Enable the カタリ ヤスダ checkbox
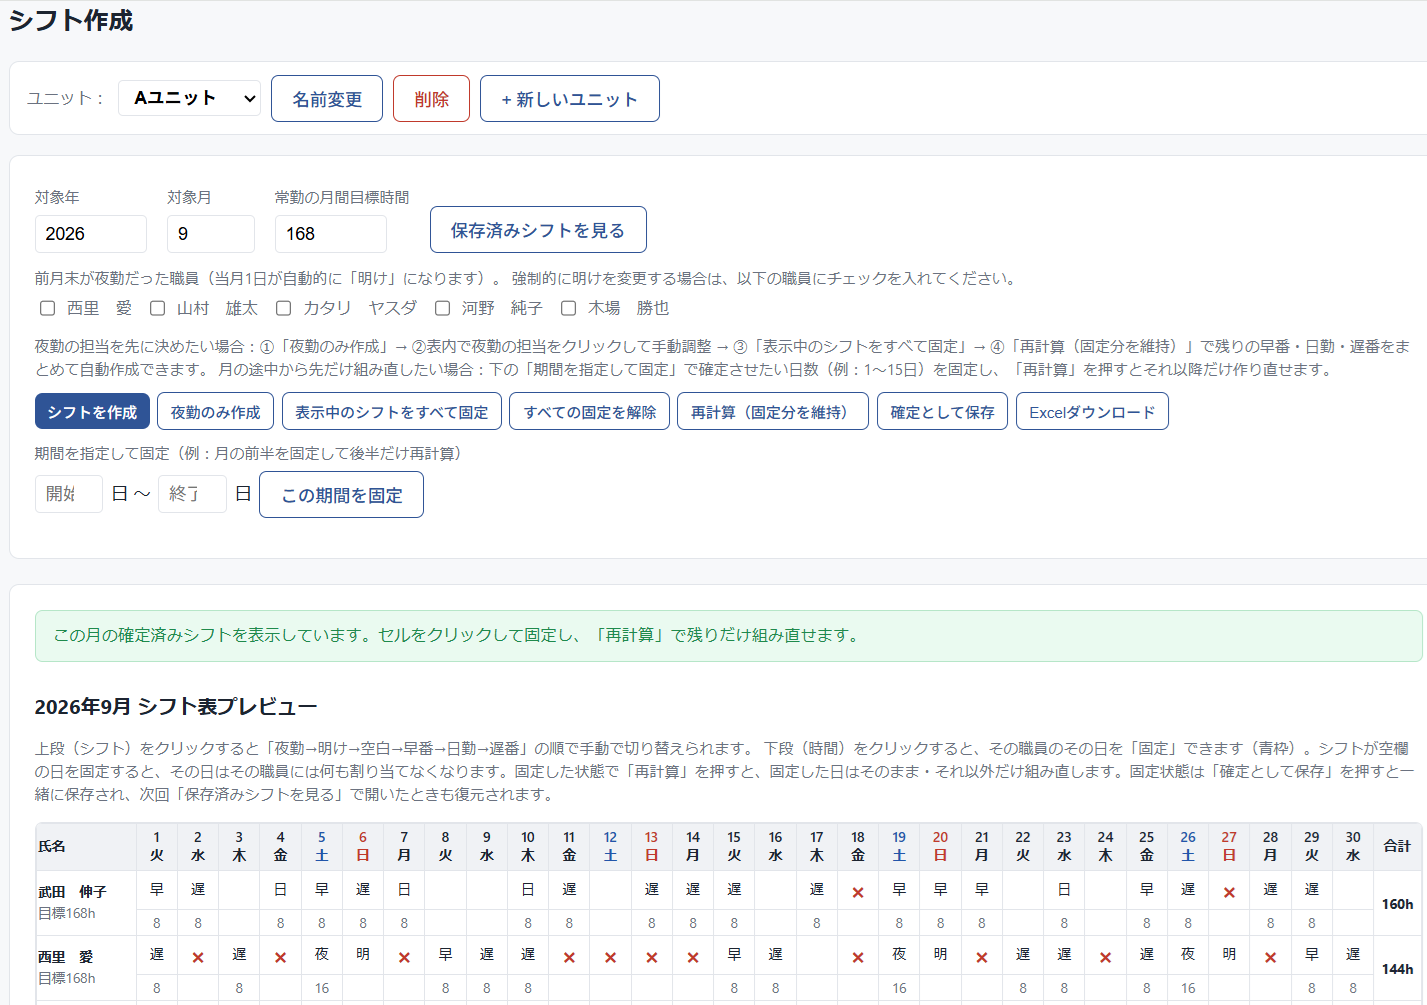 pyautogui.click(x=284, y=308)
